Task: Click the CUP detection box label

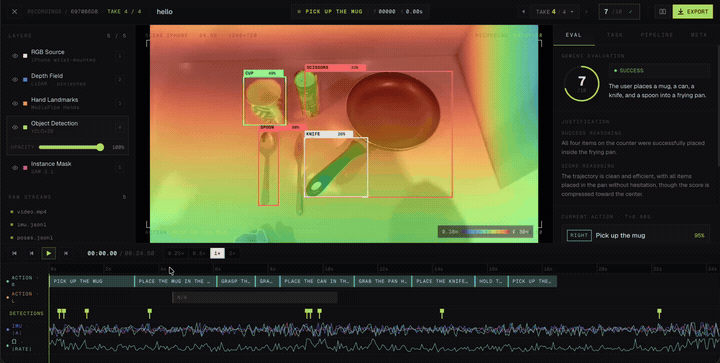Action: click(x=263, y=73)
